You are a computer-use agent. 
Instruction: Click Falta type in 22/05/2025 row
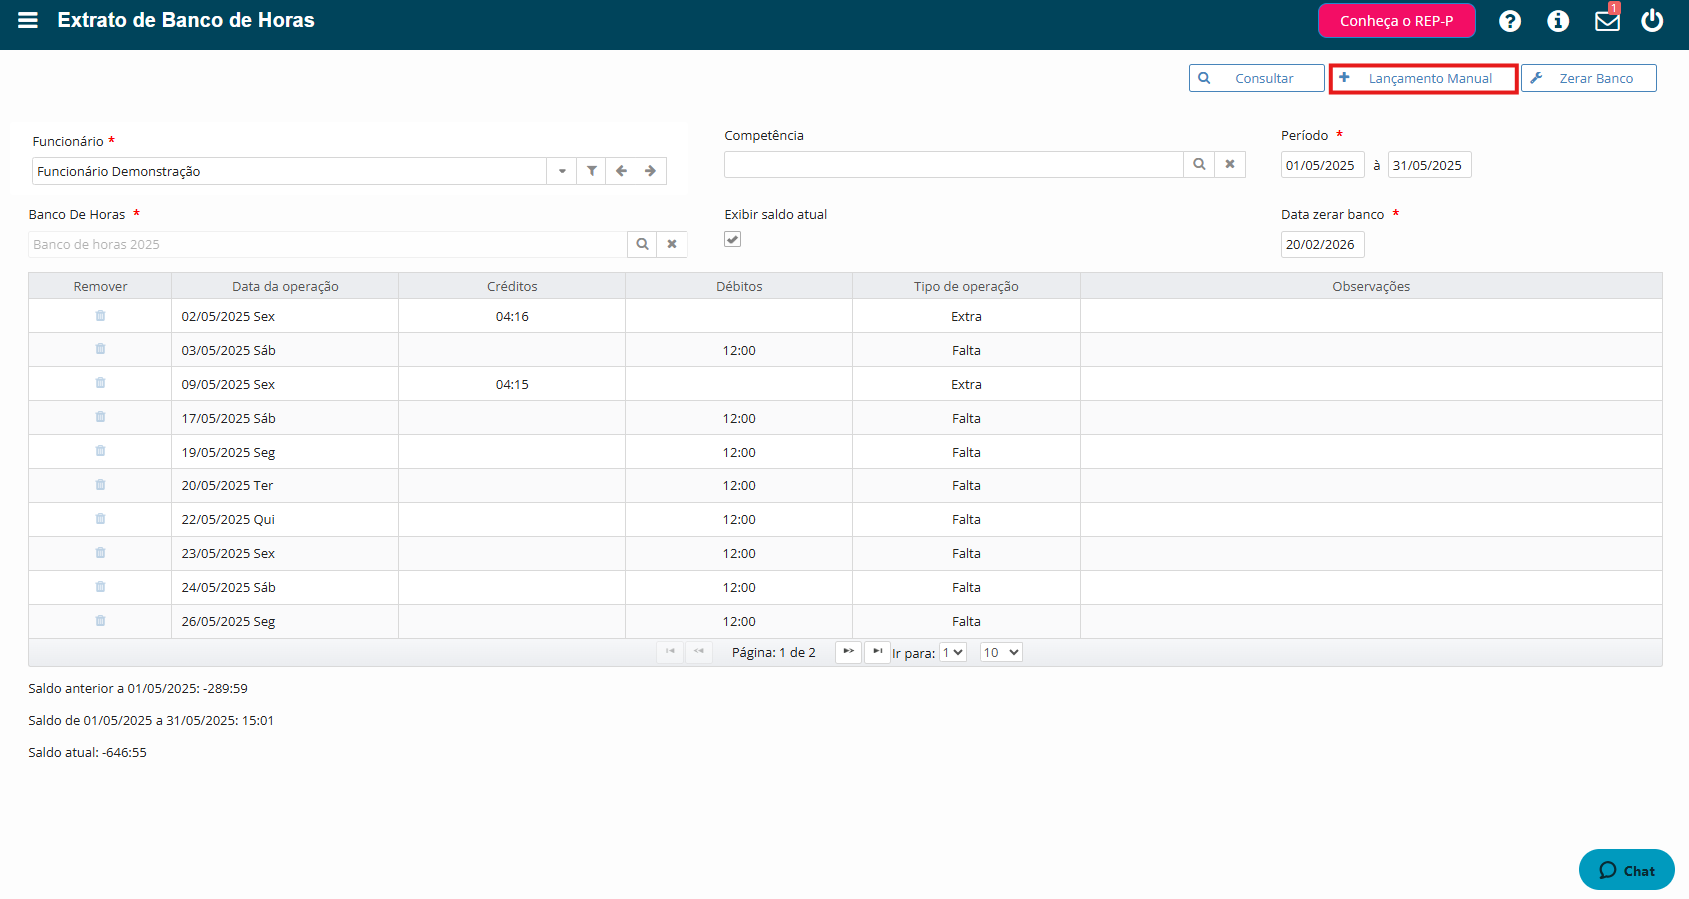(966, 519)
